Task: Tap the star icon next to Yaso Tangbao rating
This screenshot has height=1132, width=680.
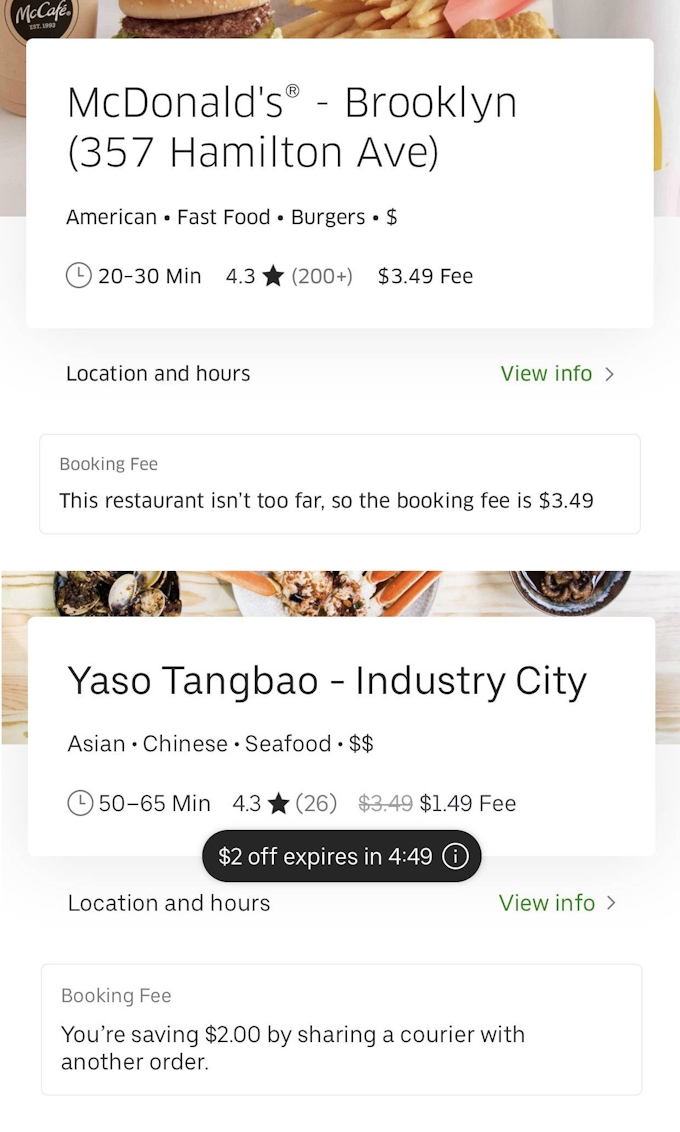Action: point(279,803)
